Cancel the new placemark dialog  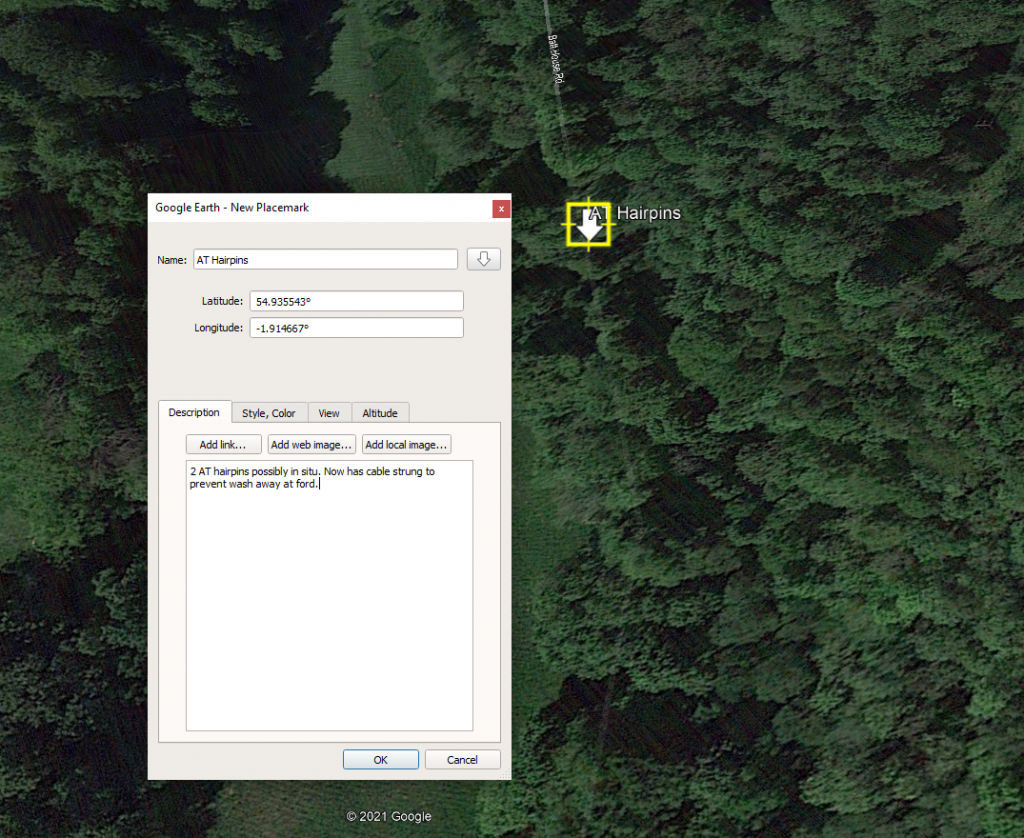(x=462, y=760)
